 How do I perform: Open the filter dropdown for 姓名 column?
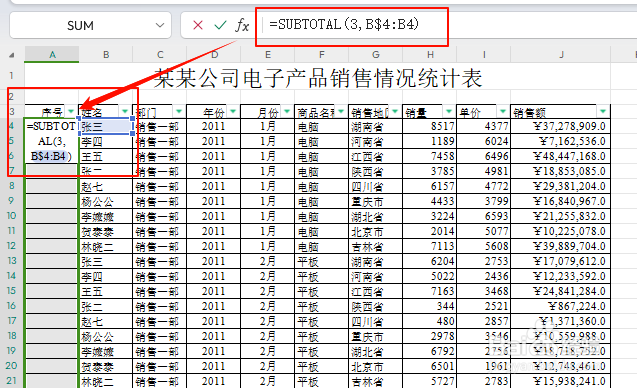125,111
